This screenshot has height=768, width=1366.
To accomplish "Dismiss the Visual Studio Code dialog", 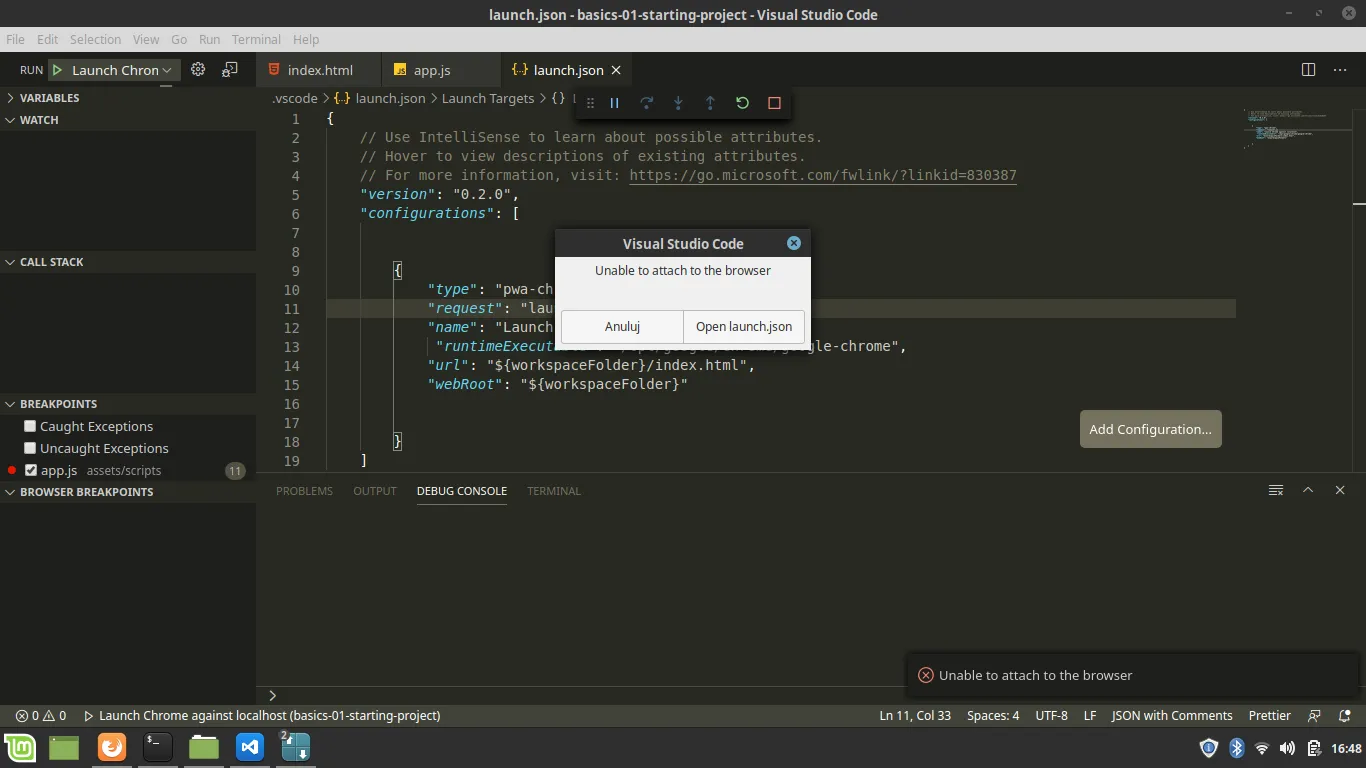I will [x=793, y=243].
